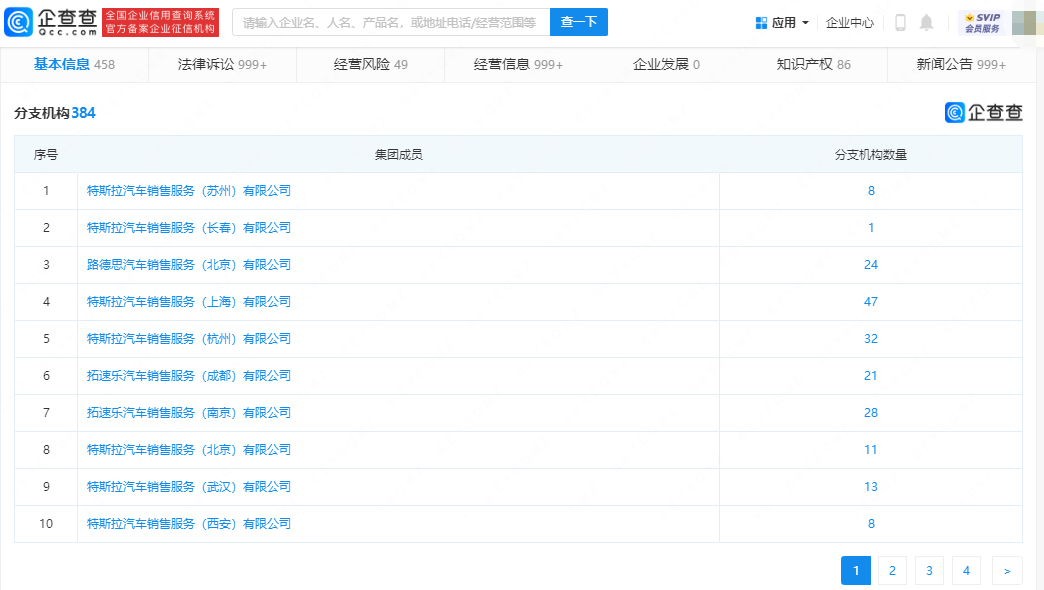Open 特斯拉汽车销售服务（长春）有限公司 link
Viewport: 1044px width, 590px height.
click(188, 228)
